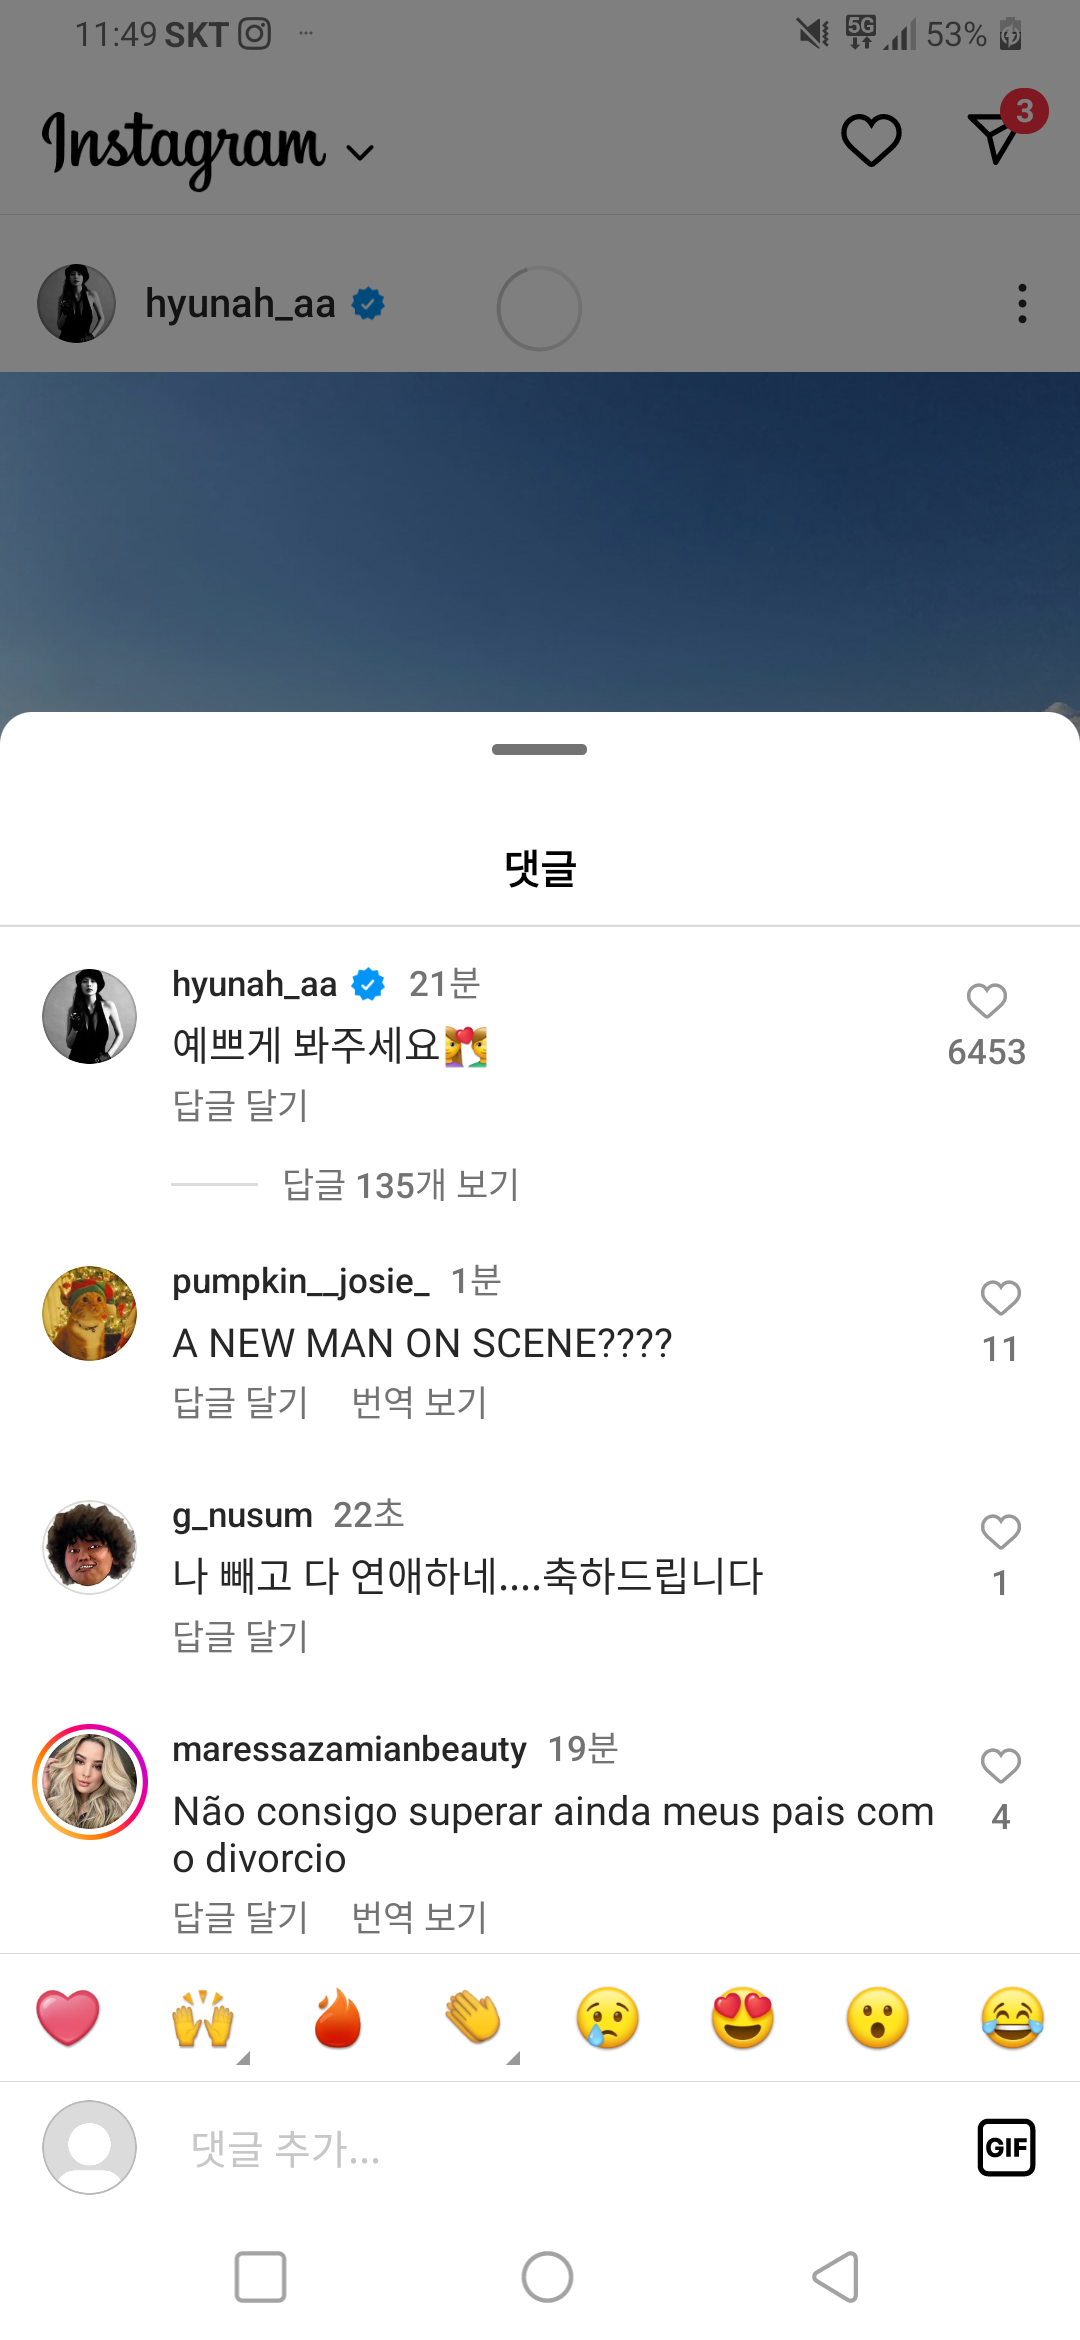Viewport: 1080px width, 2340px height.
Task: Show translation of pumpkin__josie_'s comment
Action: (419, 1403)
